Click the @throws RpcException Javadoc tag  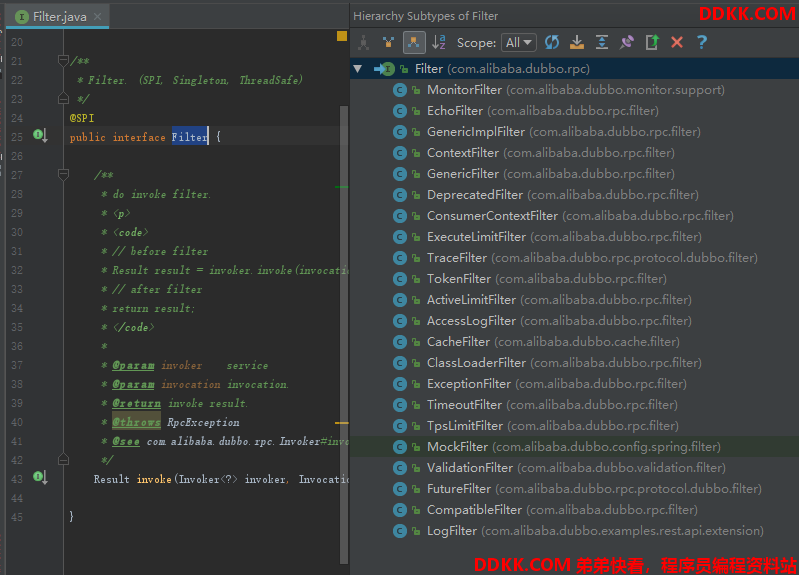click(x=136, y=423)
